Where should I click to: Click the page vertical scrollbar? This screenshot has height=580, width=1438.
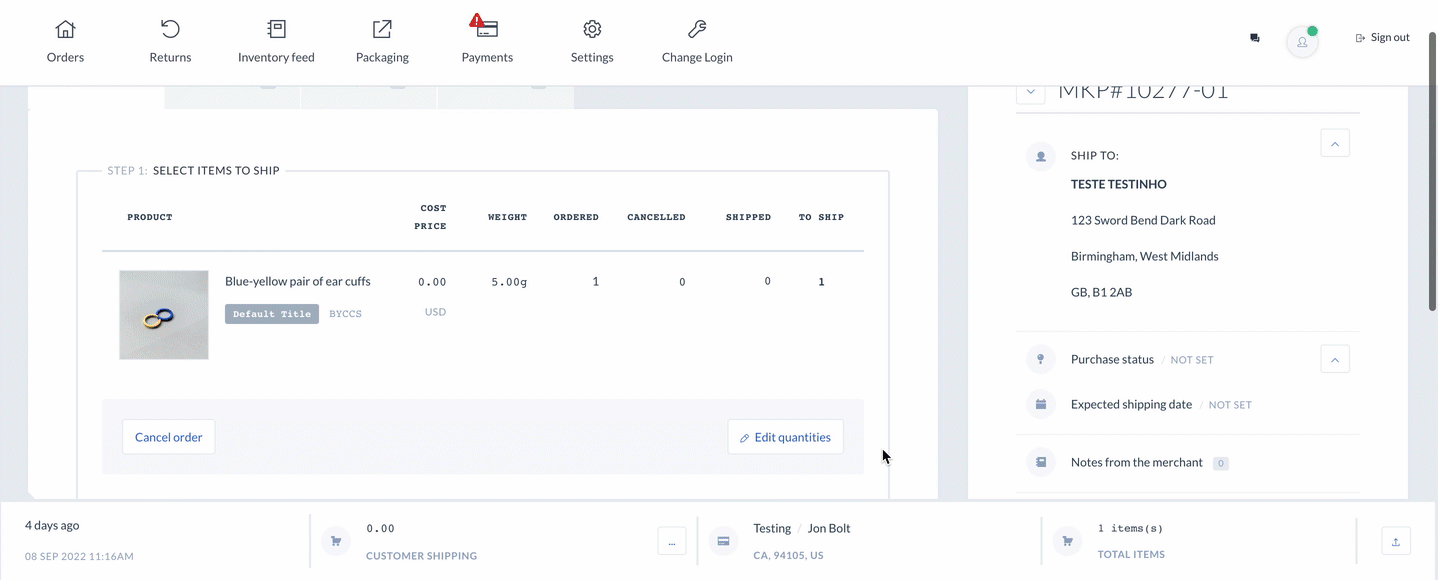point(1431,170)
